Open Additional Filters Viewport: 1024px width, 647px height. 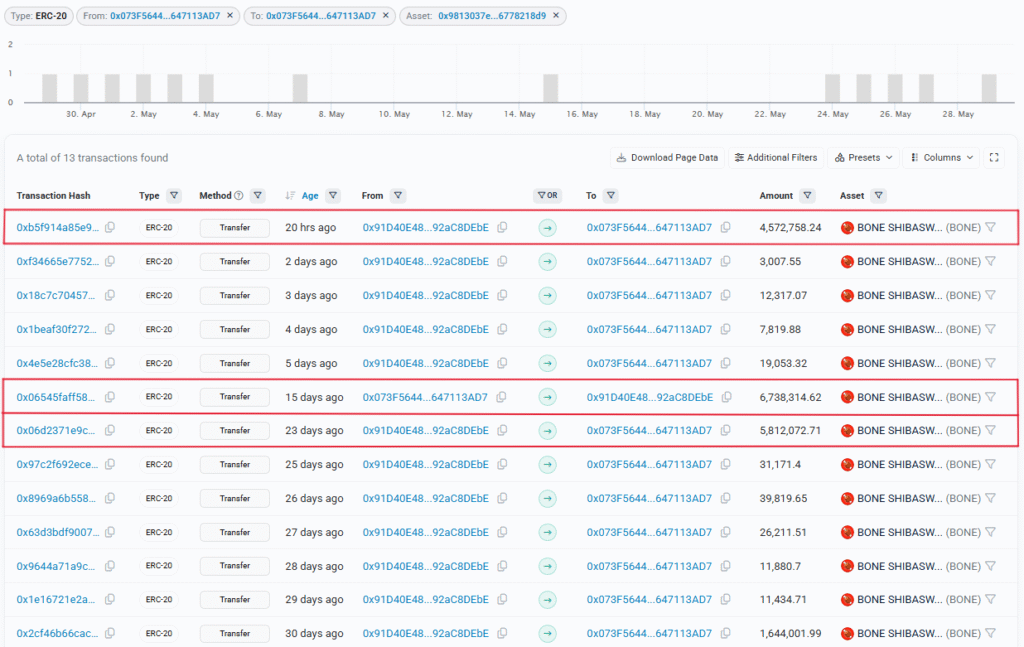(x=776, y=157)
